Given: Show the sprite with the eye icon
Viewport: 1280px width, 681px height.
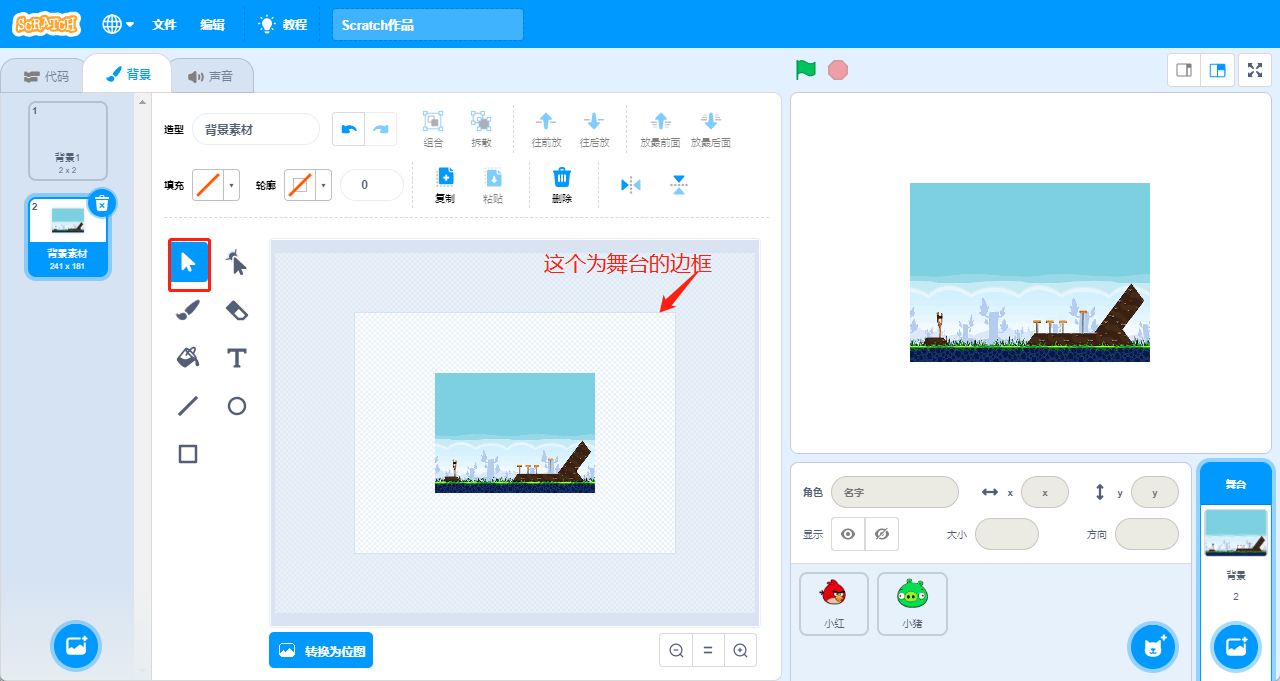Looking at the screenshot, I should [848, 534].
